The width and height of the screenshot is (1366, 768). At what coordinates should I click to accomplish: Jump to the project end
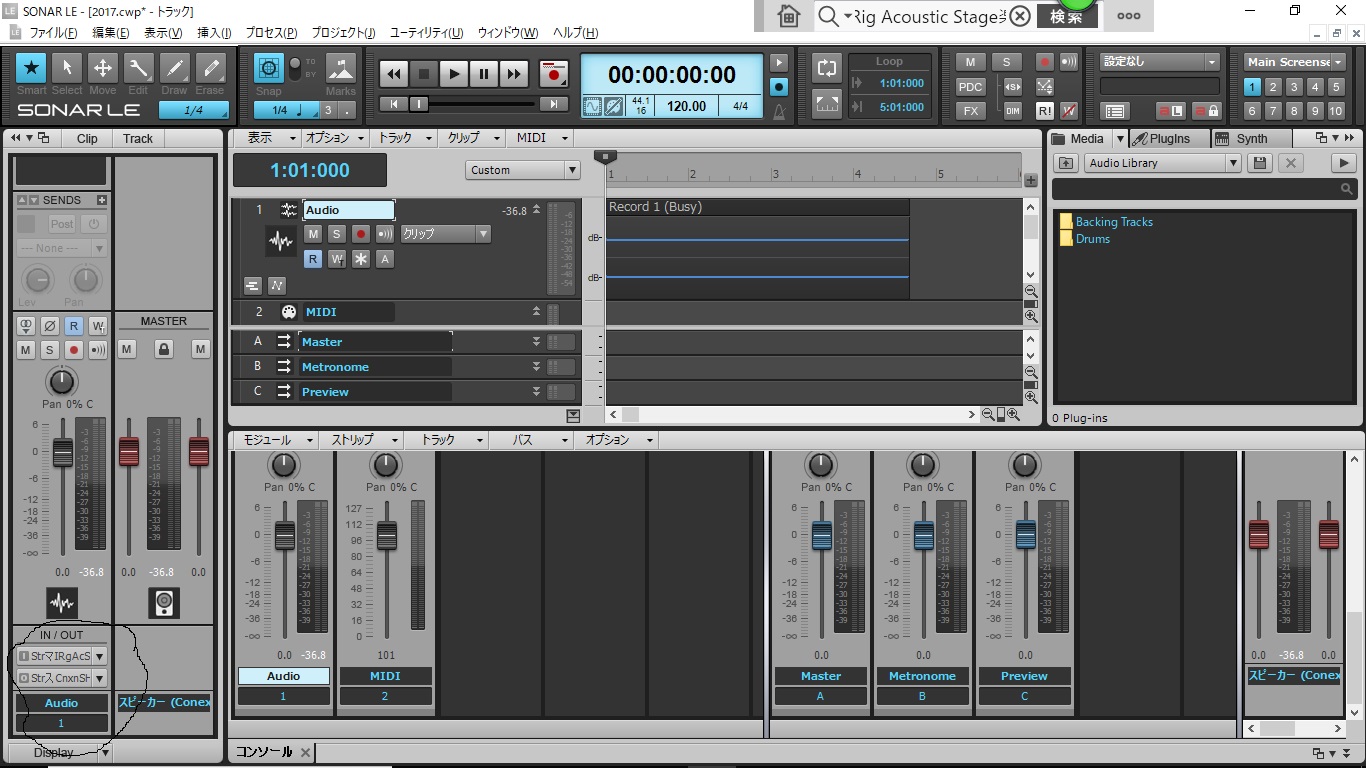553,103
